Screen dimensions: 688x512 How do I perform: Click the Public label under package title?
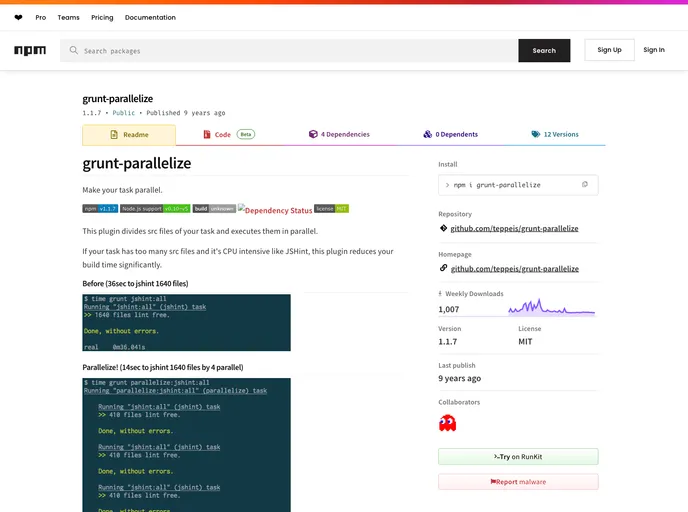[x=124, y=113]
